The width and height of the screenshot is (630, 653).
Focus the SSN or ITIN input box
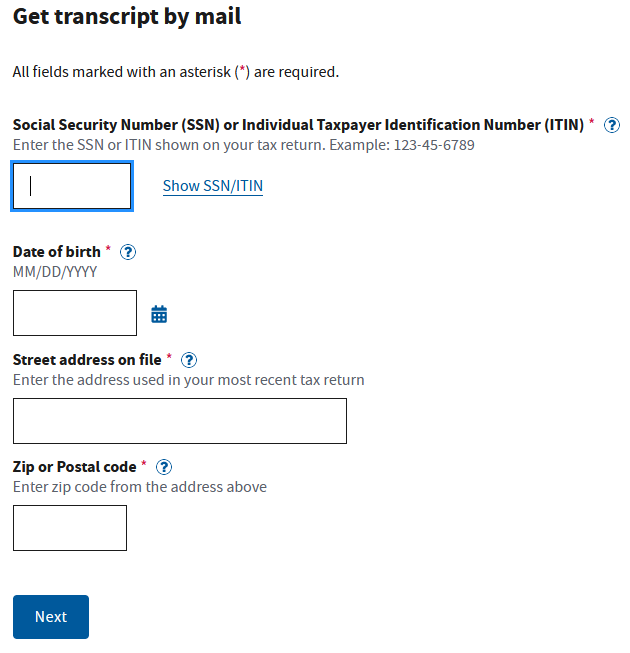[x=72, y=186]
